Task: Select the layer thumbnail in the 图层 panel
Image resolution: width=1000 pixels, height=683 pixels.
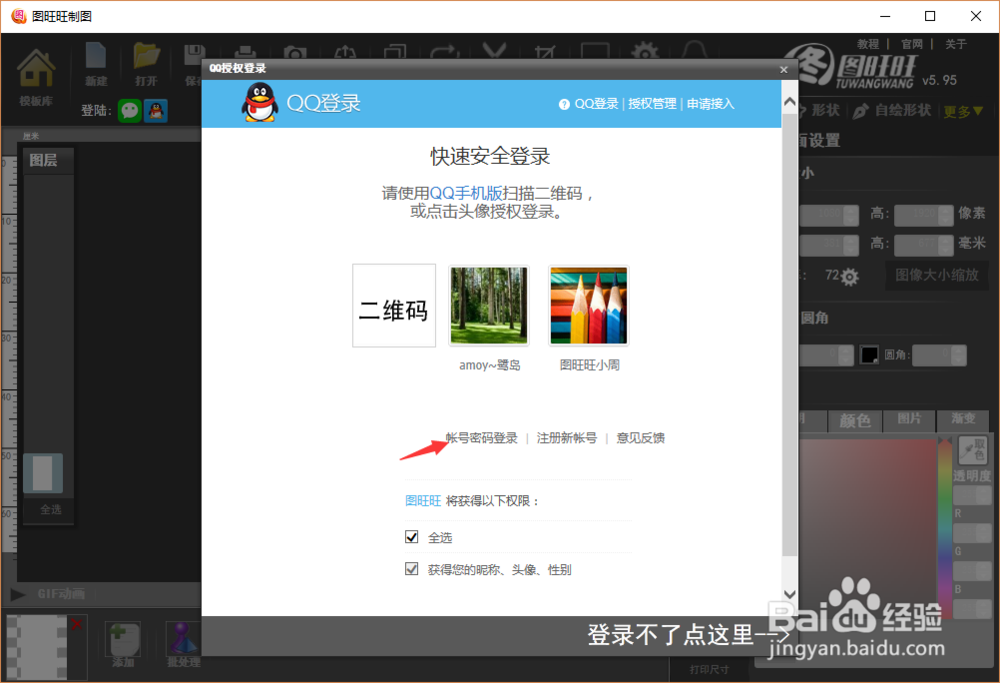Action: coord(43,473)
